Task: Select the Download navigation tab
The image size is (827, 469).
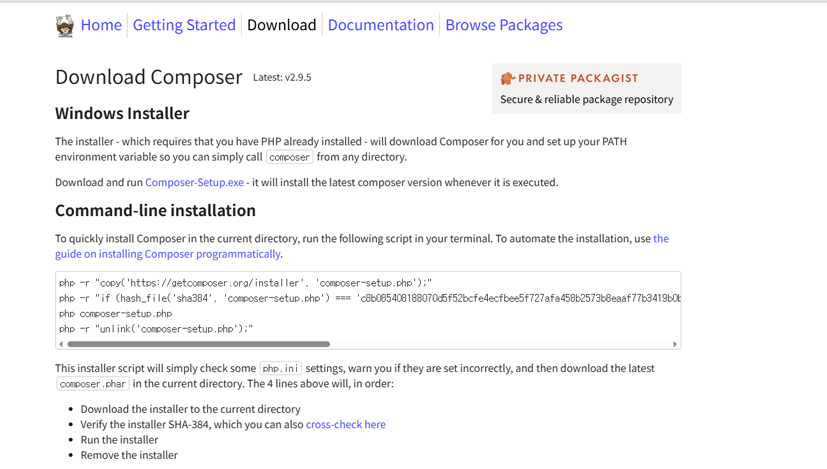Action: pyautogui.click(x=281, y=25)
